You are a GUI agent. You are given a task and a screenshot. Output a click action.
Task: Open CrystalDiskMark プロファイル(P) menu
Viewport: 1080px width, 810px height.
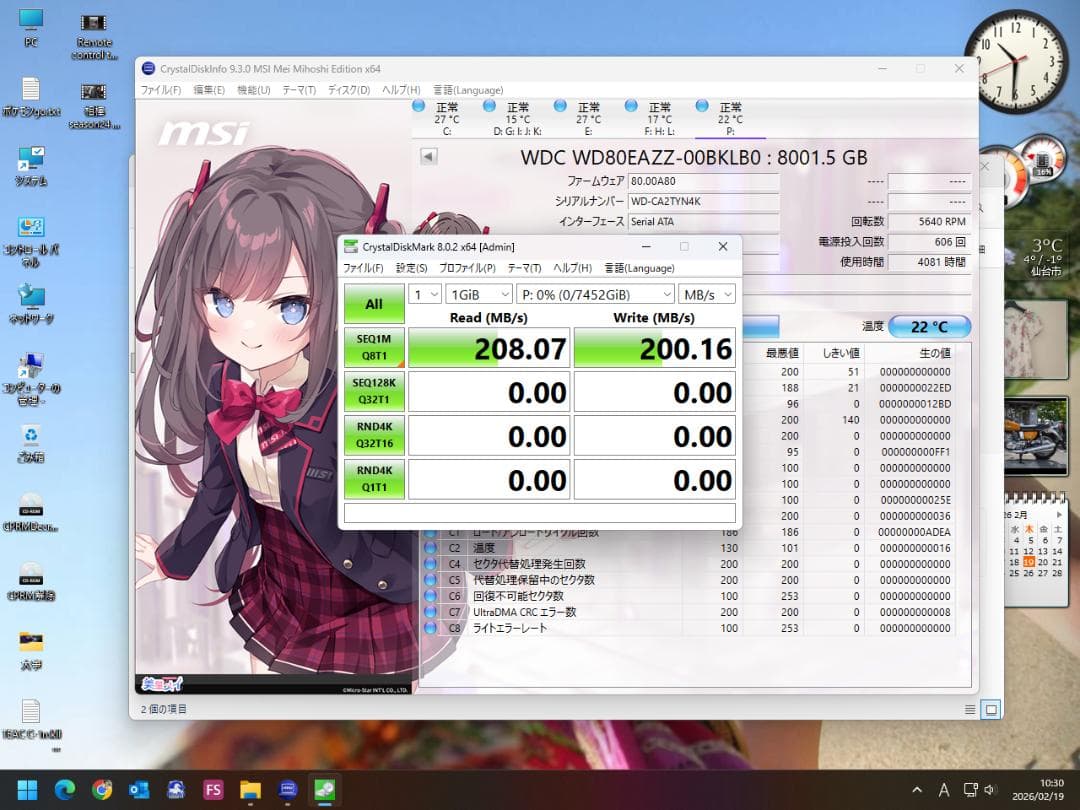tap(467, 268)
